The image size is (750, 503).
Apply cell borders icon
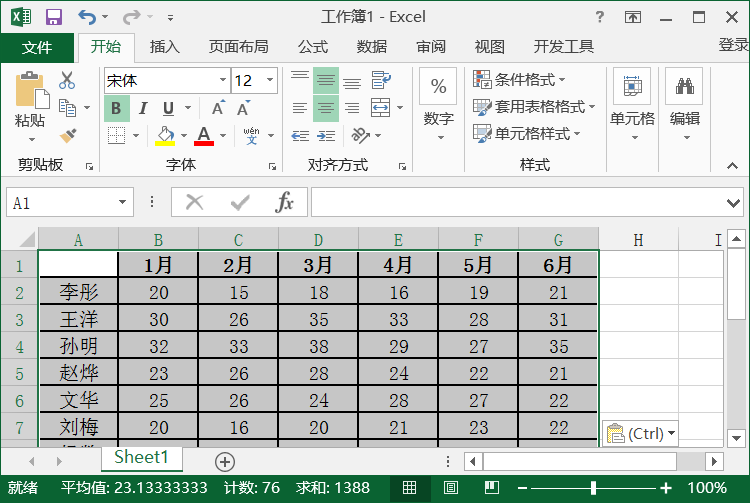(x=116, y=136)
